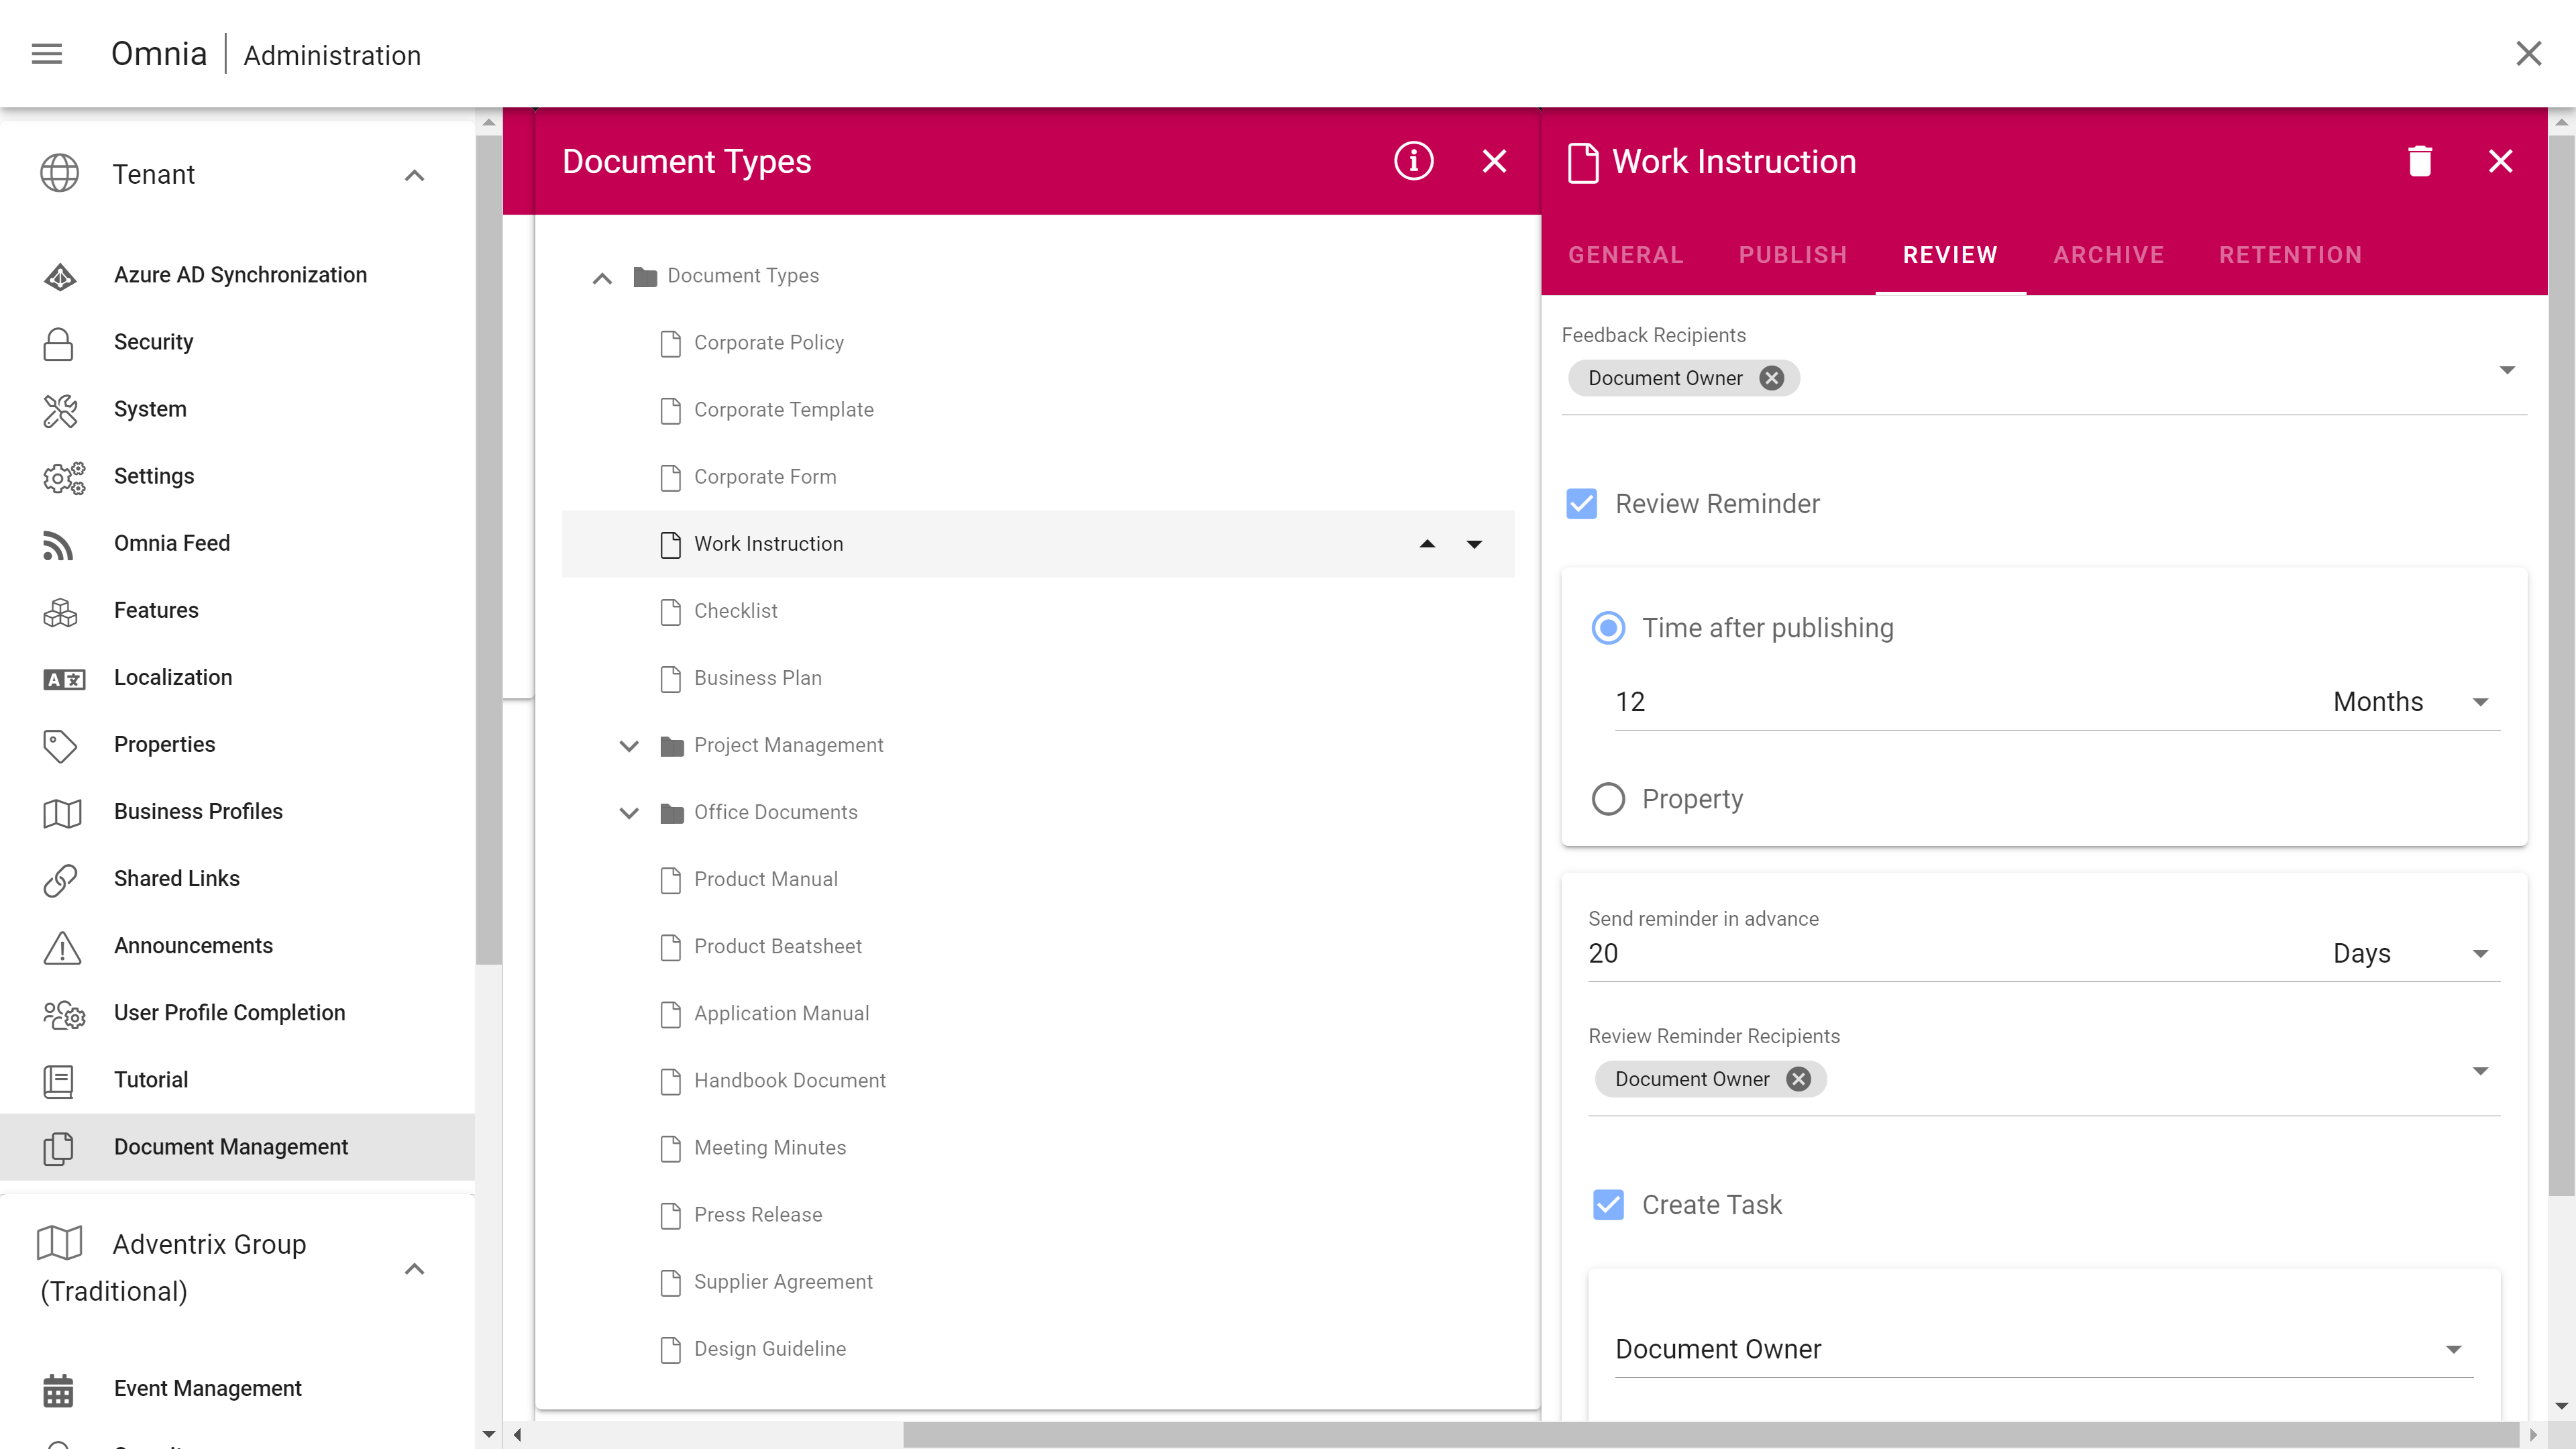Open the hamburger navigation menu
This screenshot has height=1449, width=2576.
click(x=47, y=54)
